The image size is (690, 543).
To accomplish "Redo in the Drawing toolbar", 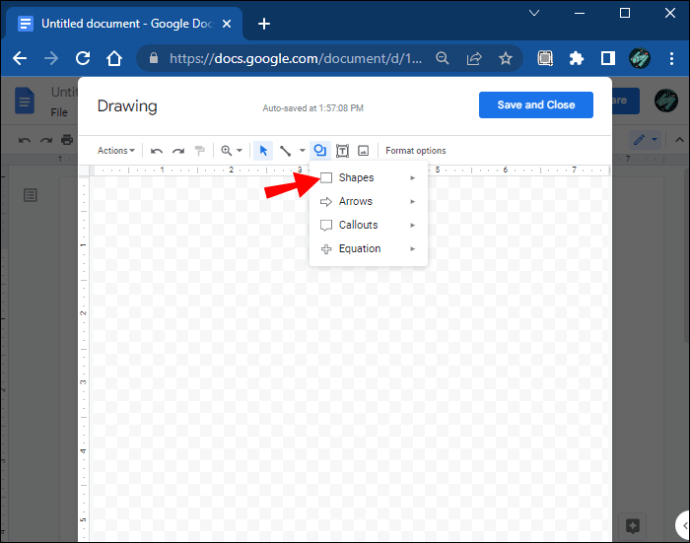I will coord(178,151).
